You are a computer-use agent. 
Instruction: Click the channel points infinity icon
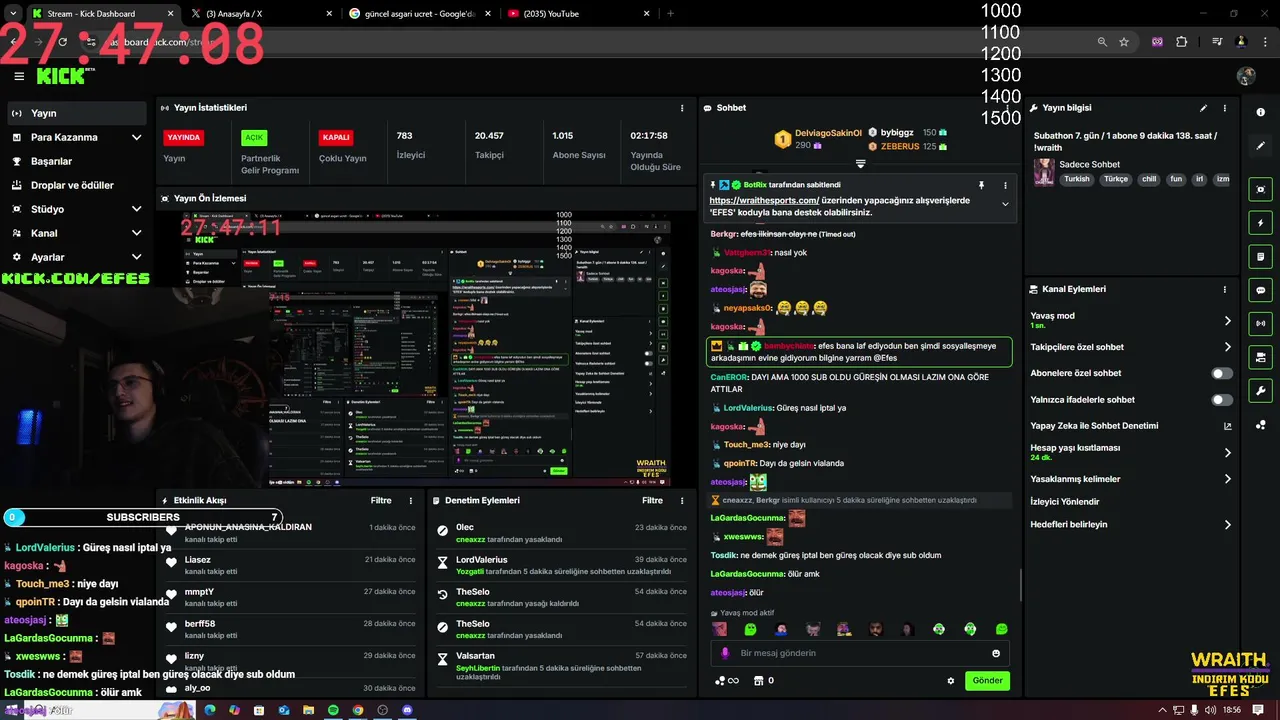[x=726, y=681]
